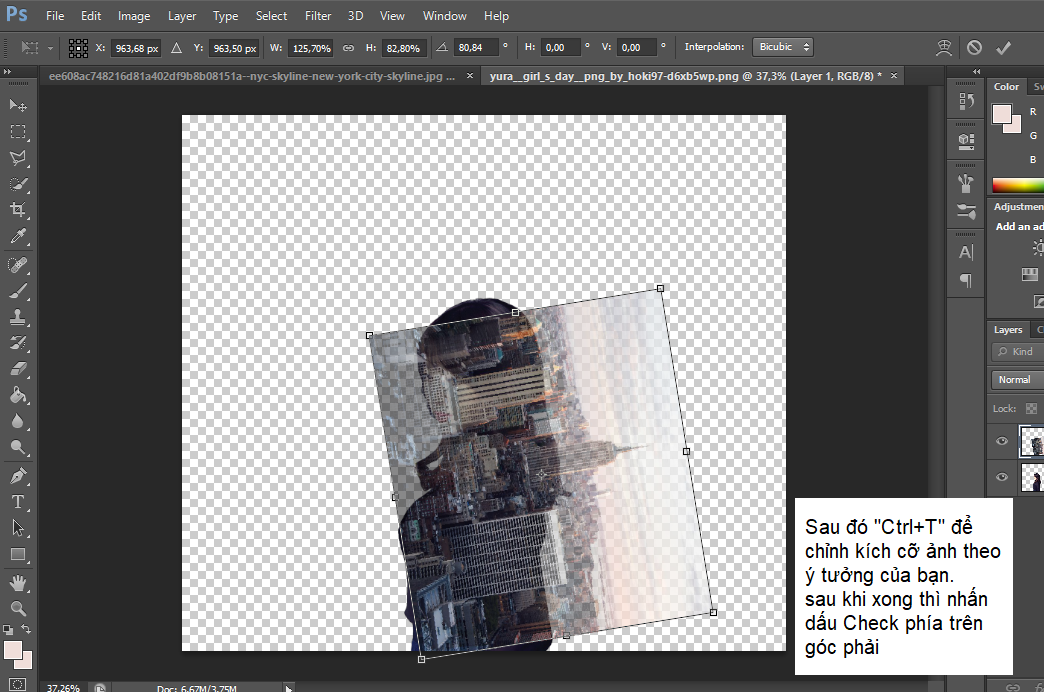This screenshot has width=1044, height=692.
Task: Switch to the nyc-skyline document tab
Action: tap(250, 76)
